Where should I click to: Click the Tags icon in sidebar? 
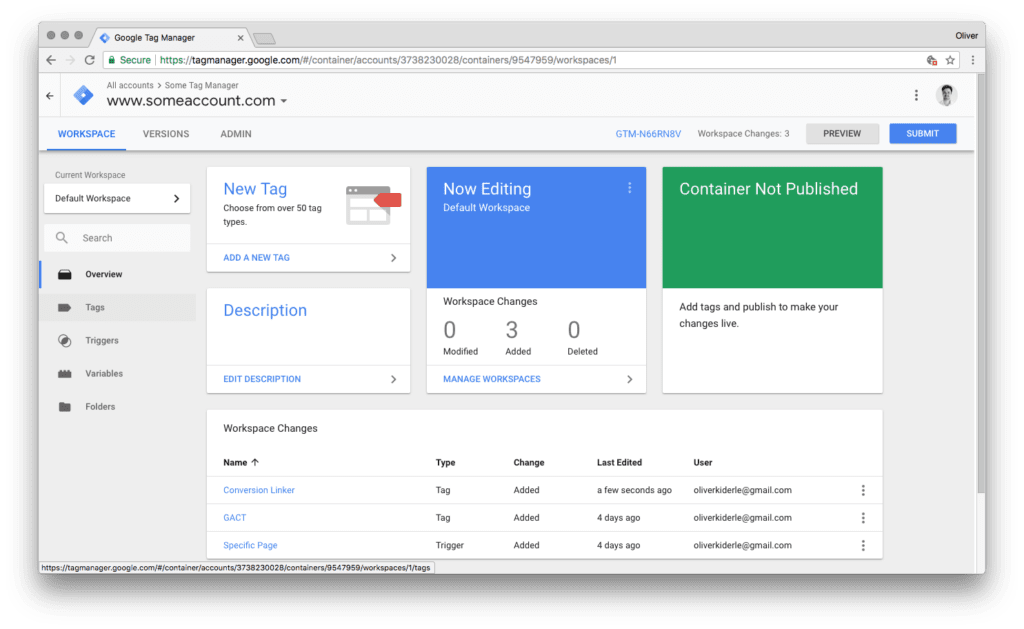click(x=65, y=308)
